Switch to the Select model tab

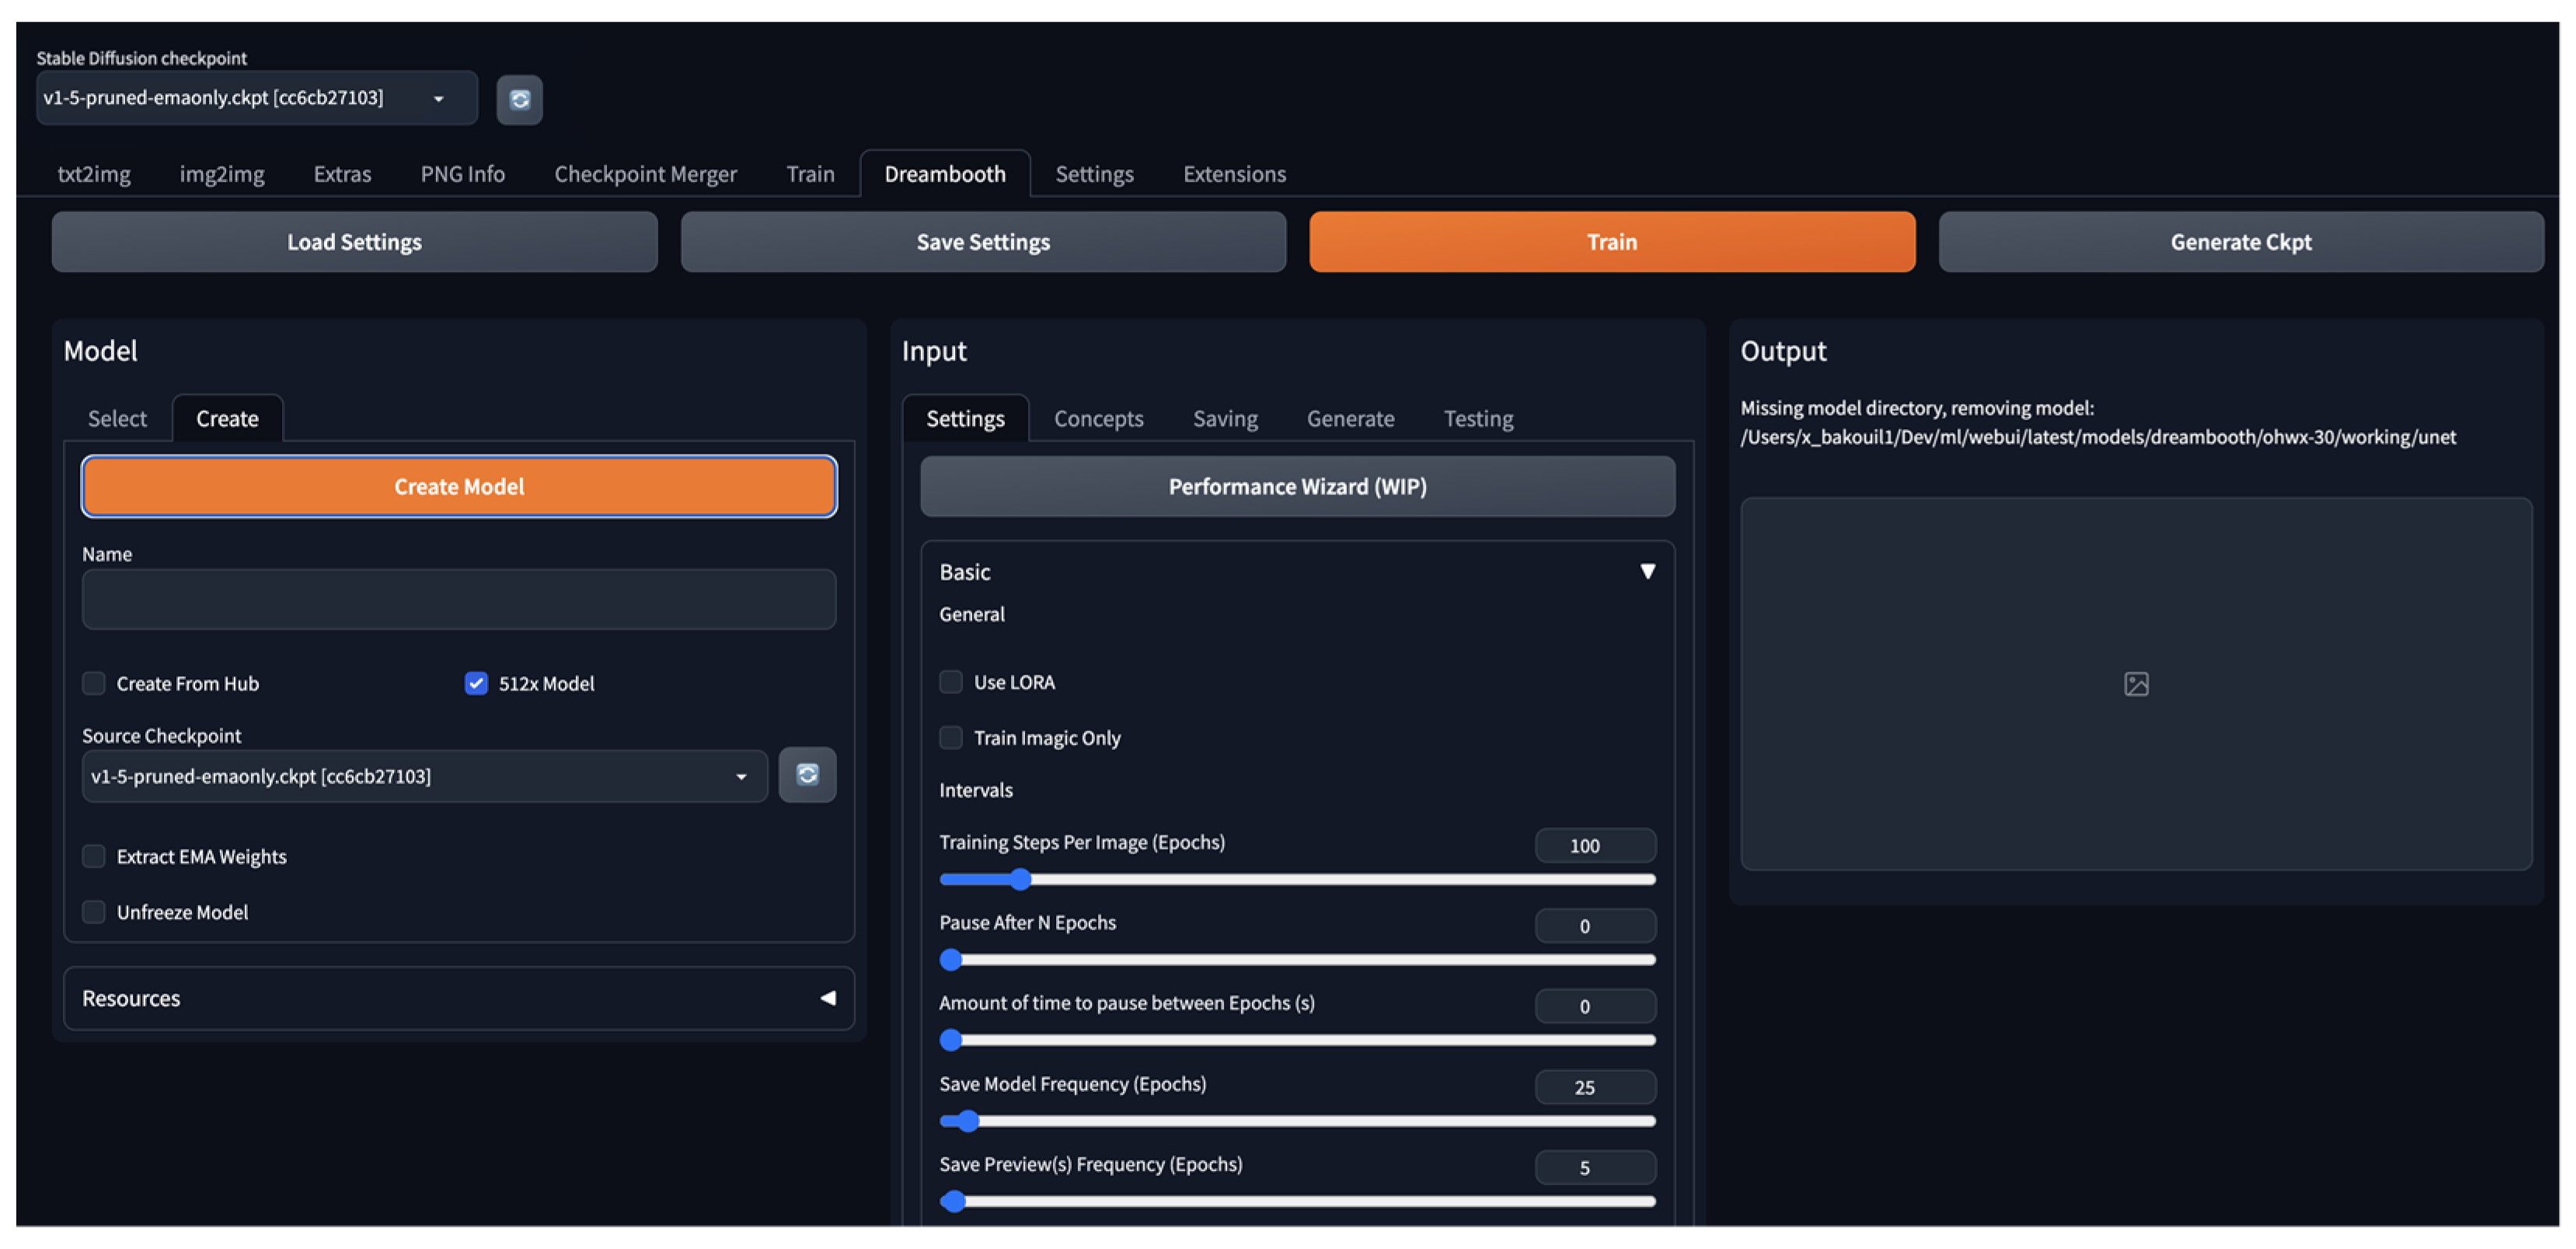click(117, 418)
